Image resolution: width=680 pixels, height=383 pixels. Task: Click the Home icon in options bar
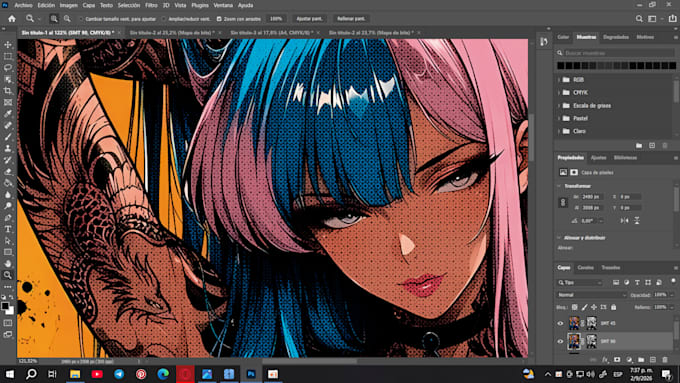pyautogui.click(x=12, y=19)
